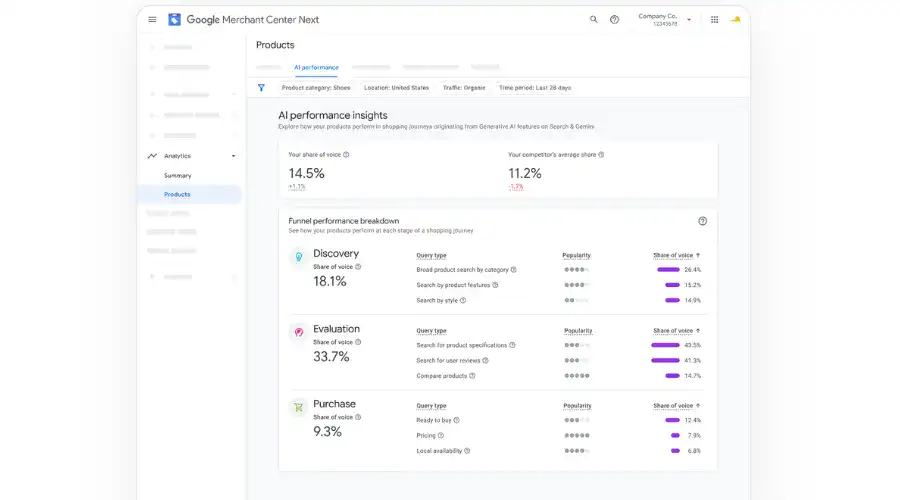This screenshot has height=500, width=900.
Task: Open the hamburger navigation menu
Action: 152,20
